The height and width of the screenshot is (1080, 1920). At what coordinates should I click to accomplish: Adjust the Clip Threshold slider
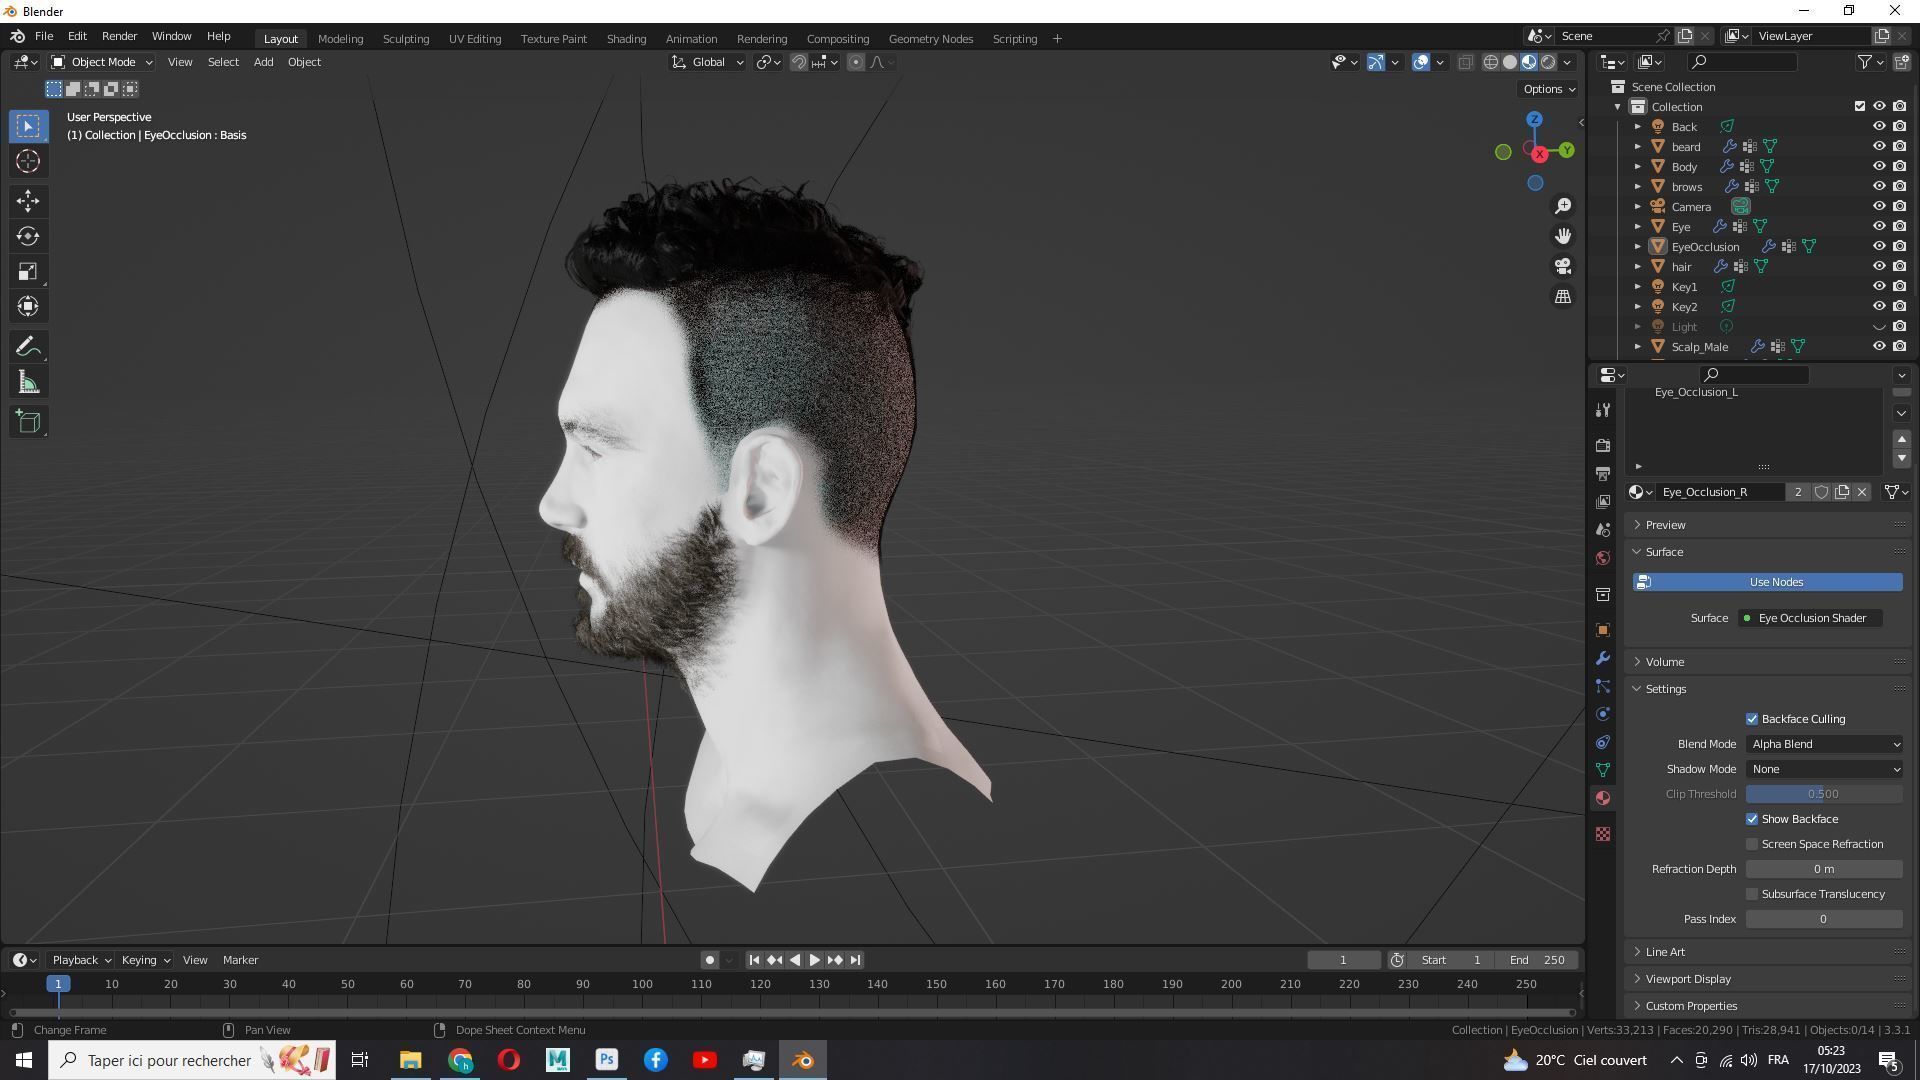1824,794
